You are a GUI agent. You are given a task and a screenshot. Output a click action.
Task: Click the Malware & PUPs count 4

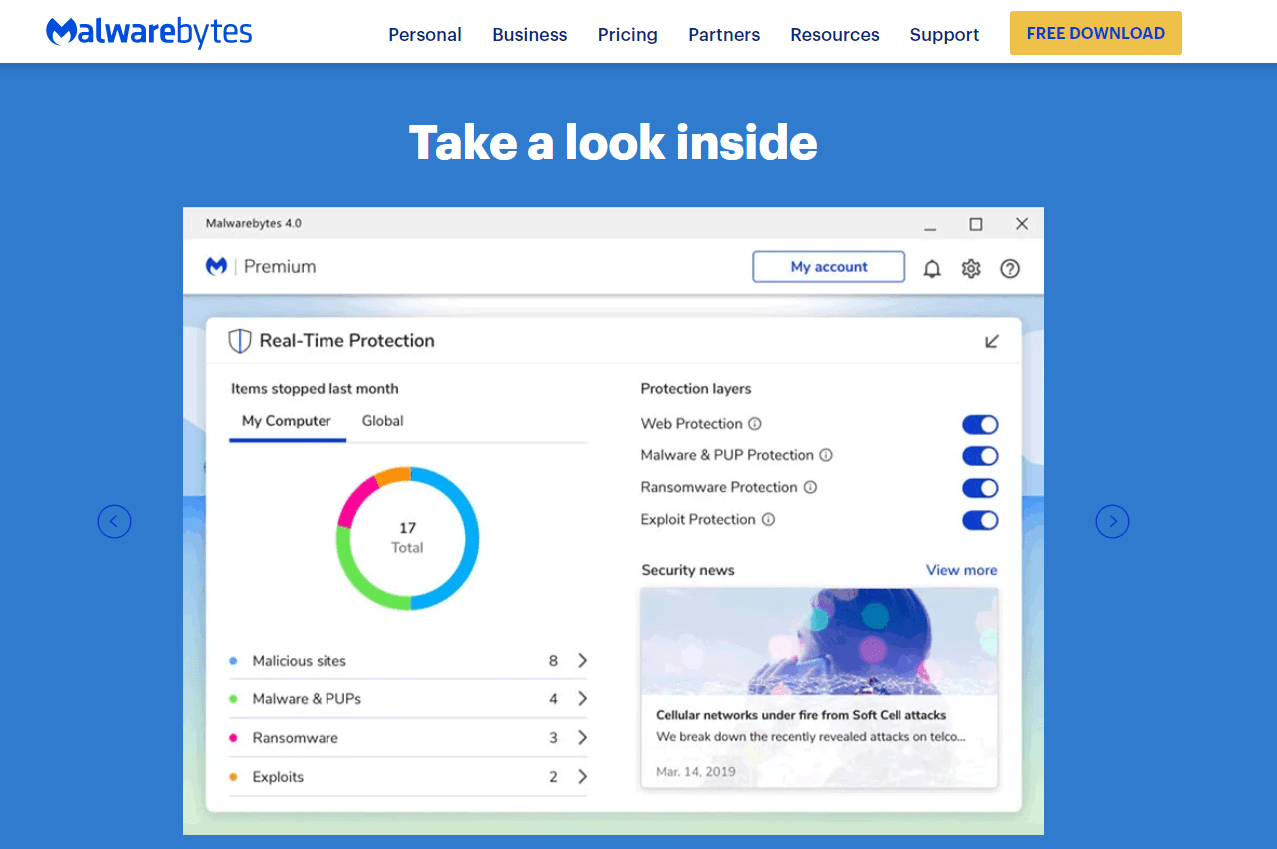point(553,699)
